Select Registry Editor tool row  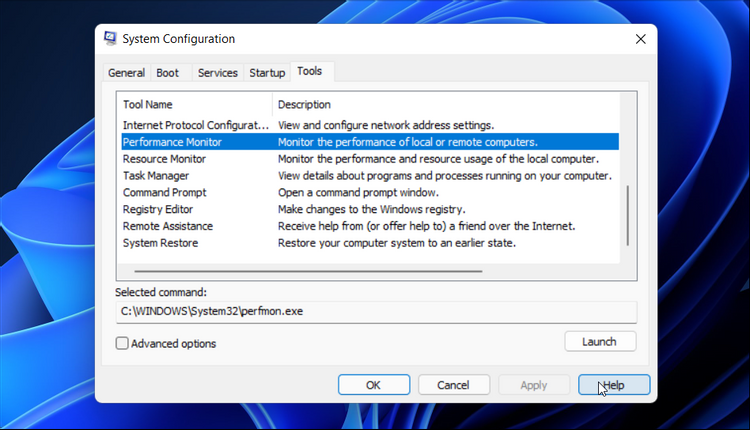point(158,209)
